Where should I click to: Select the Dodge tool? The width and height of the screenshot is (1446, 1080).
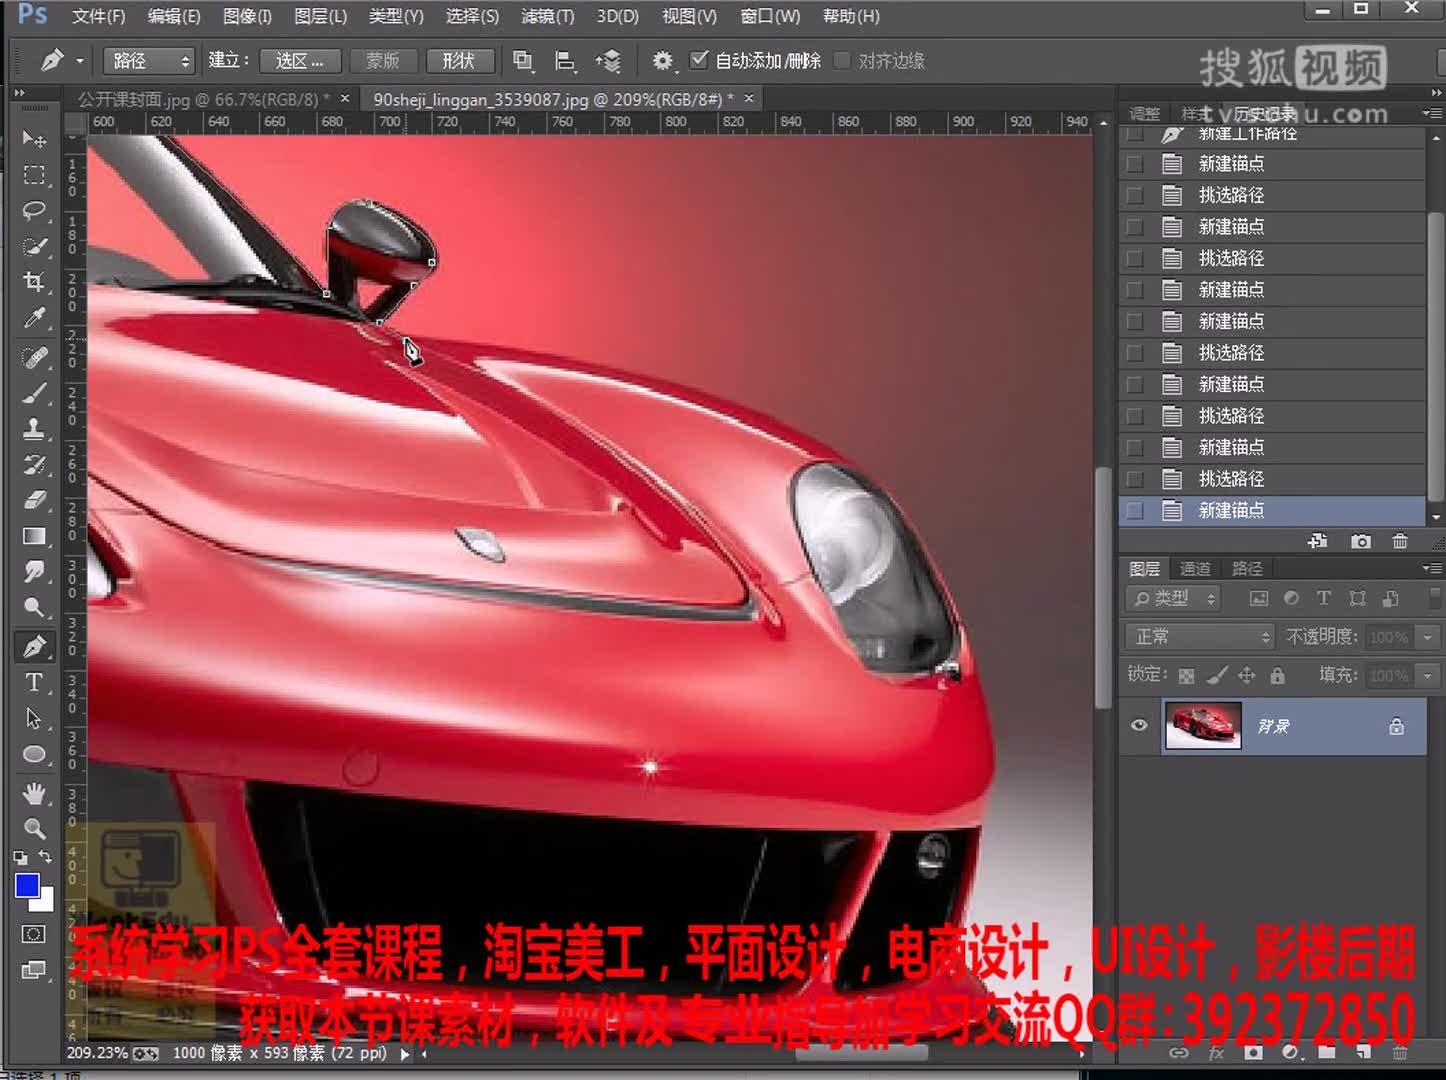[34, 608]
